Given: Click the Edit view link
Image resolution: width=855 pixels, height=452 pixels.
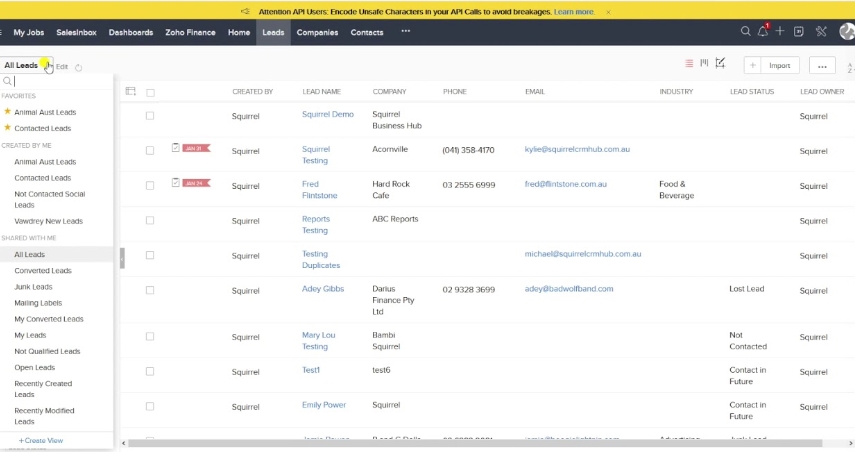Looking at the screenshot, I should pos(62,67).
